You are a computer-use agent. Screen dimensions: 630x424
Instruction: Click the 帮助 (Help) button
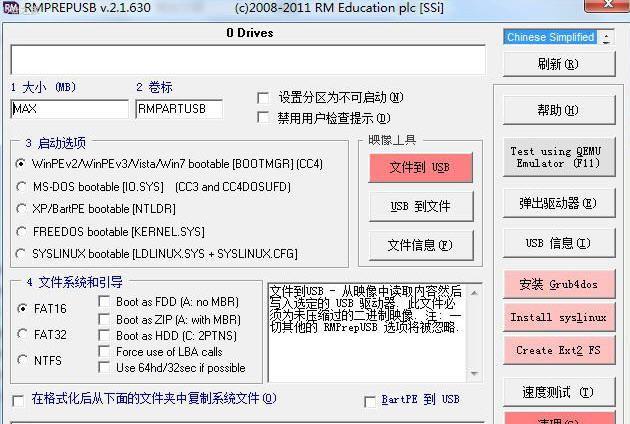[559, 110]
